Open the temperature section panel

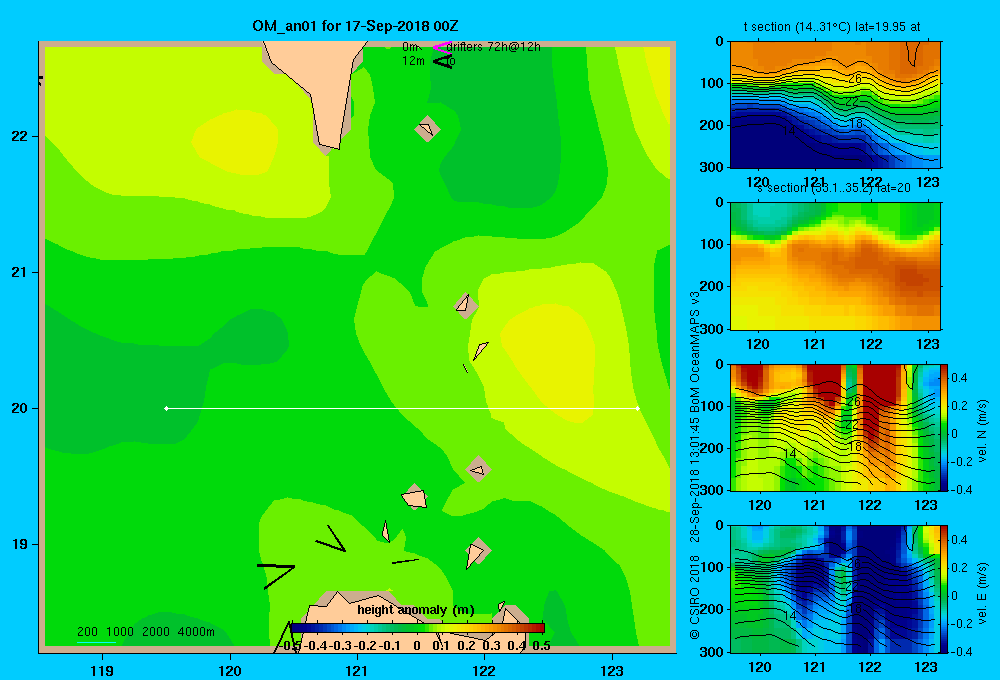pos(835,105)
